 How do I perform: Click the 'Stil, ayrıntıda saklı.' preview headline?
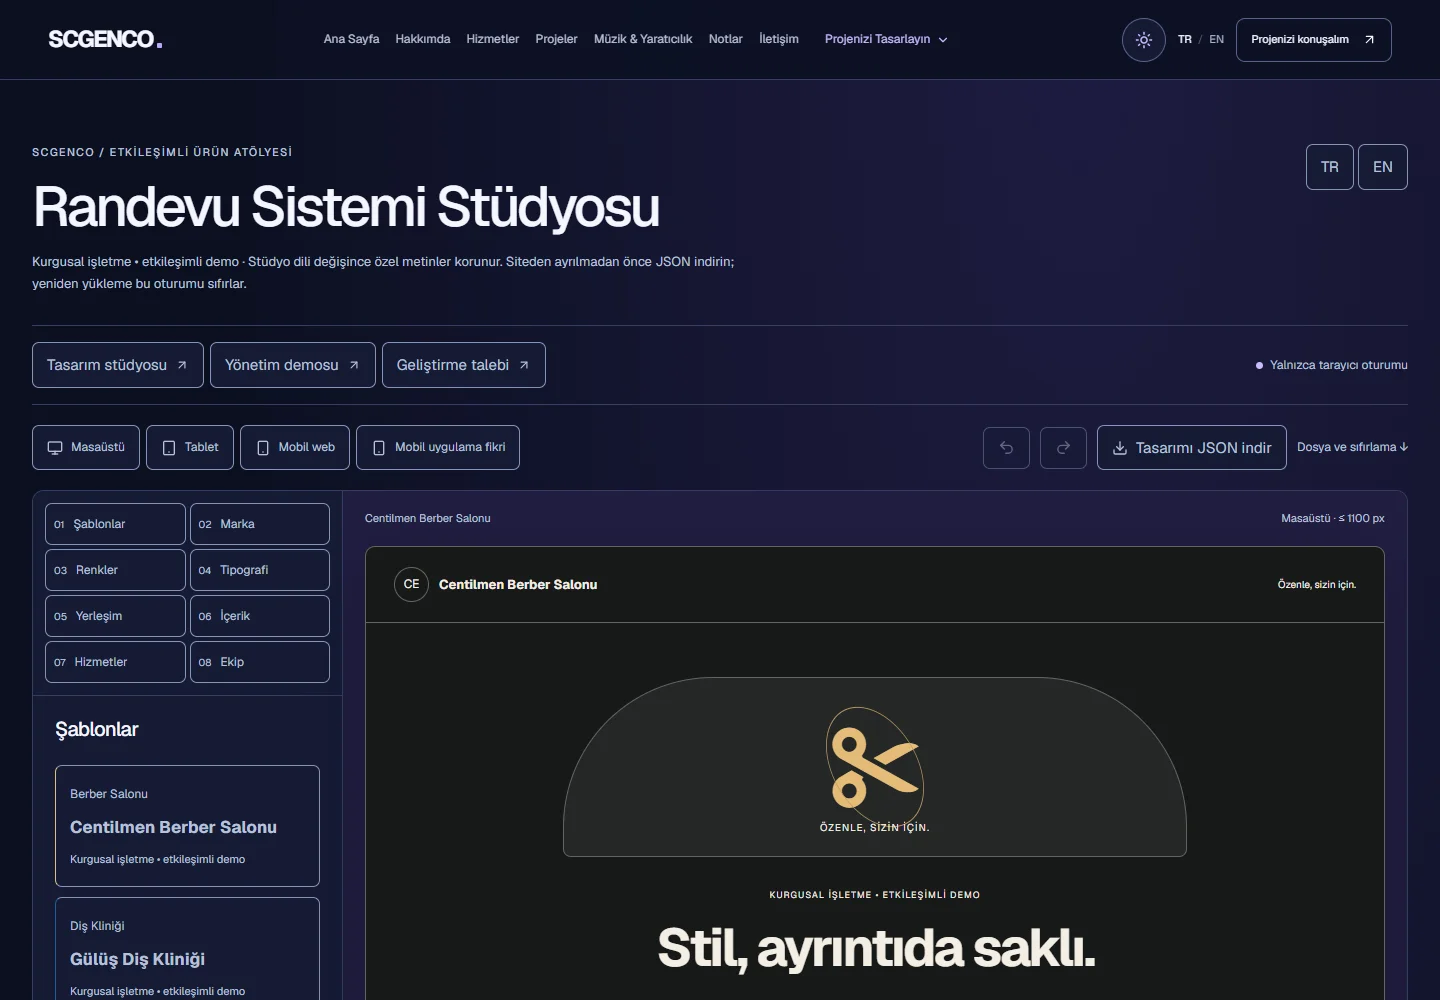(x=876, y=948)
